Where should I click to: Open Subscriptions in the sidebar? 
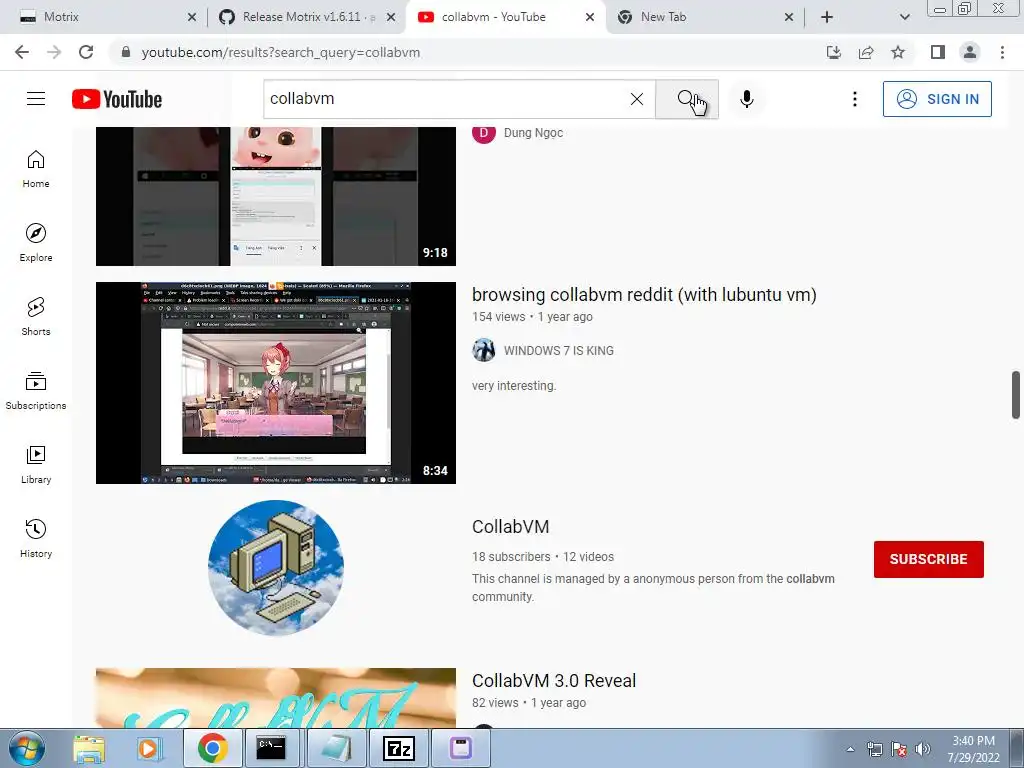[x=36, y=391]
